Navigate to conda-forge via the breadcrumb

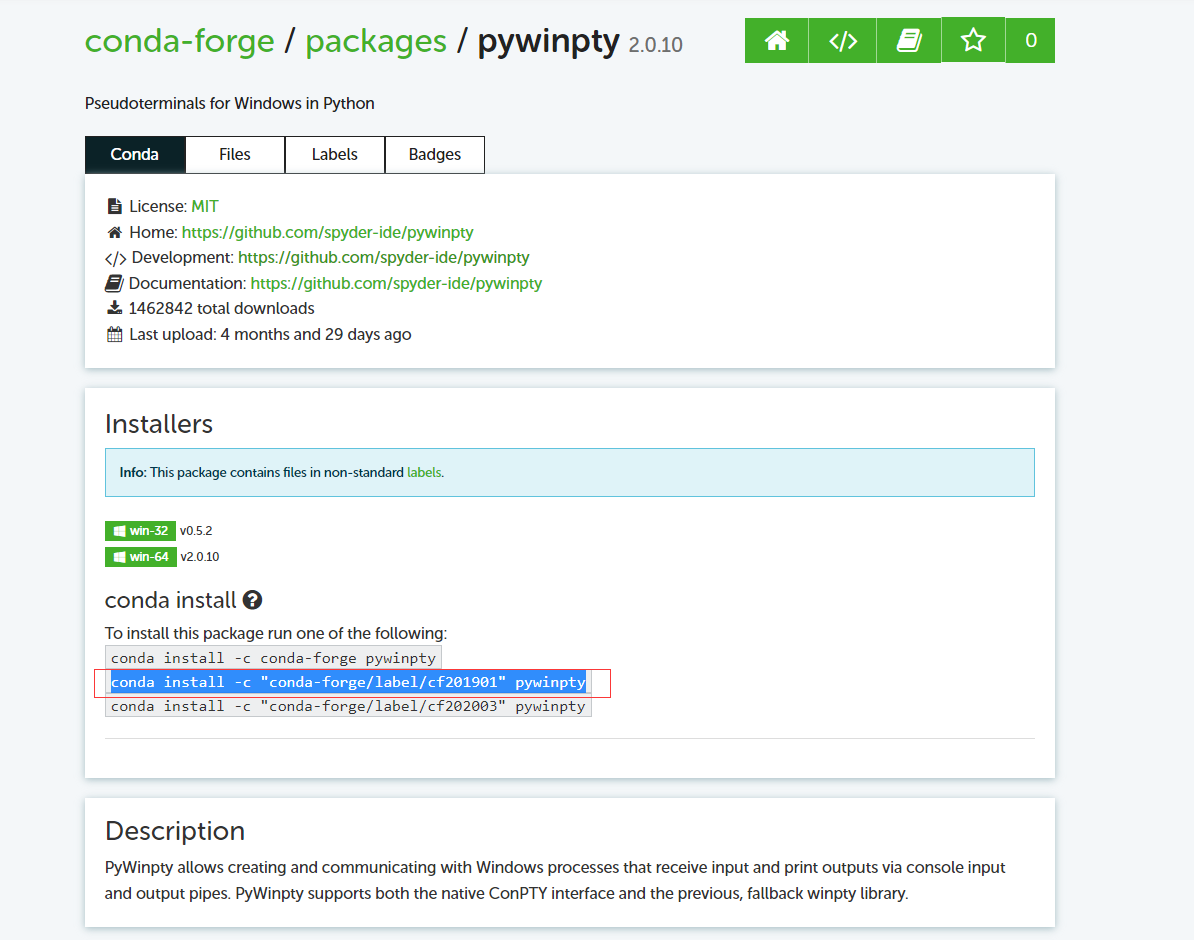pos(180,41)
